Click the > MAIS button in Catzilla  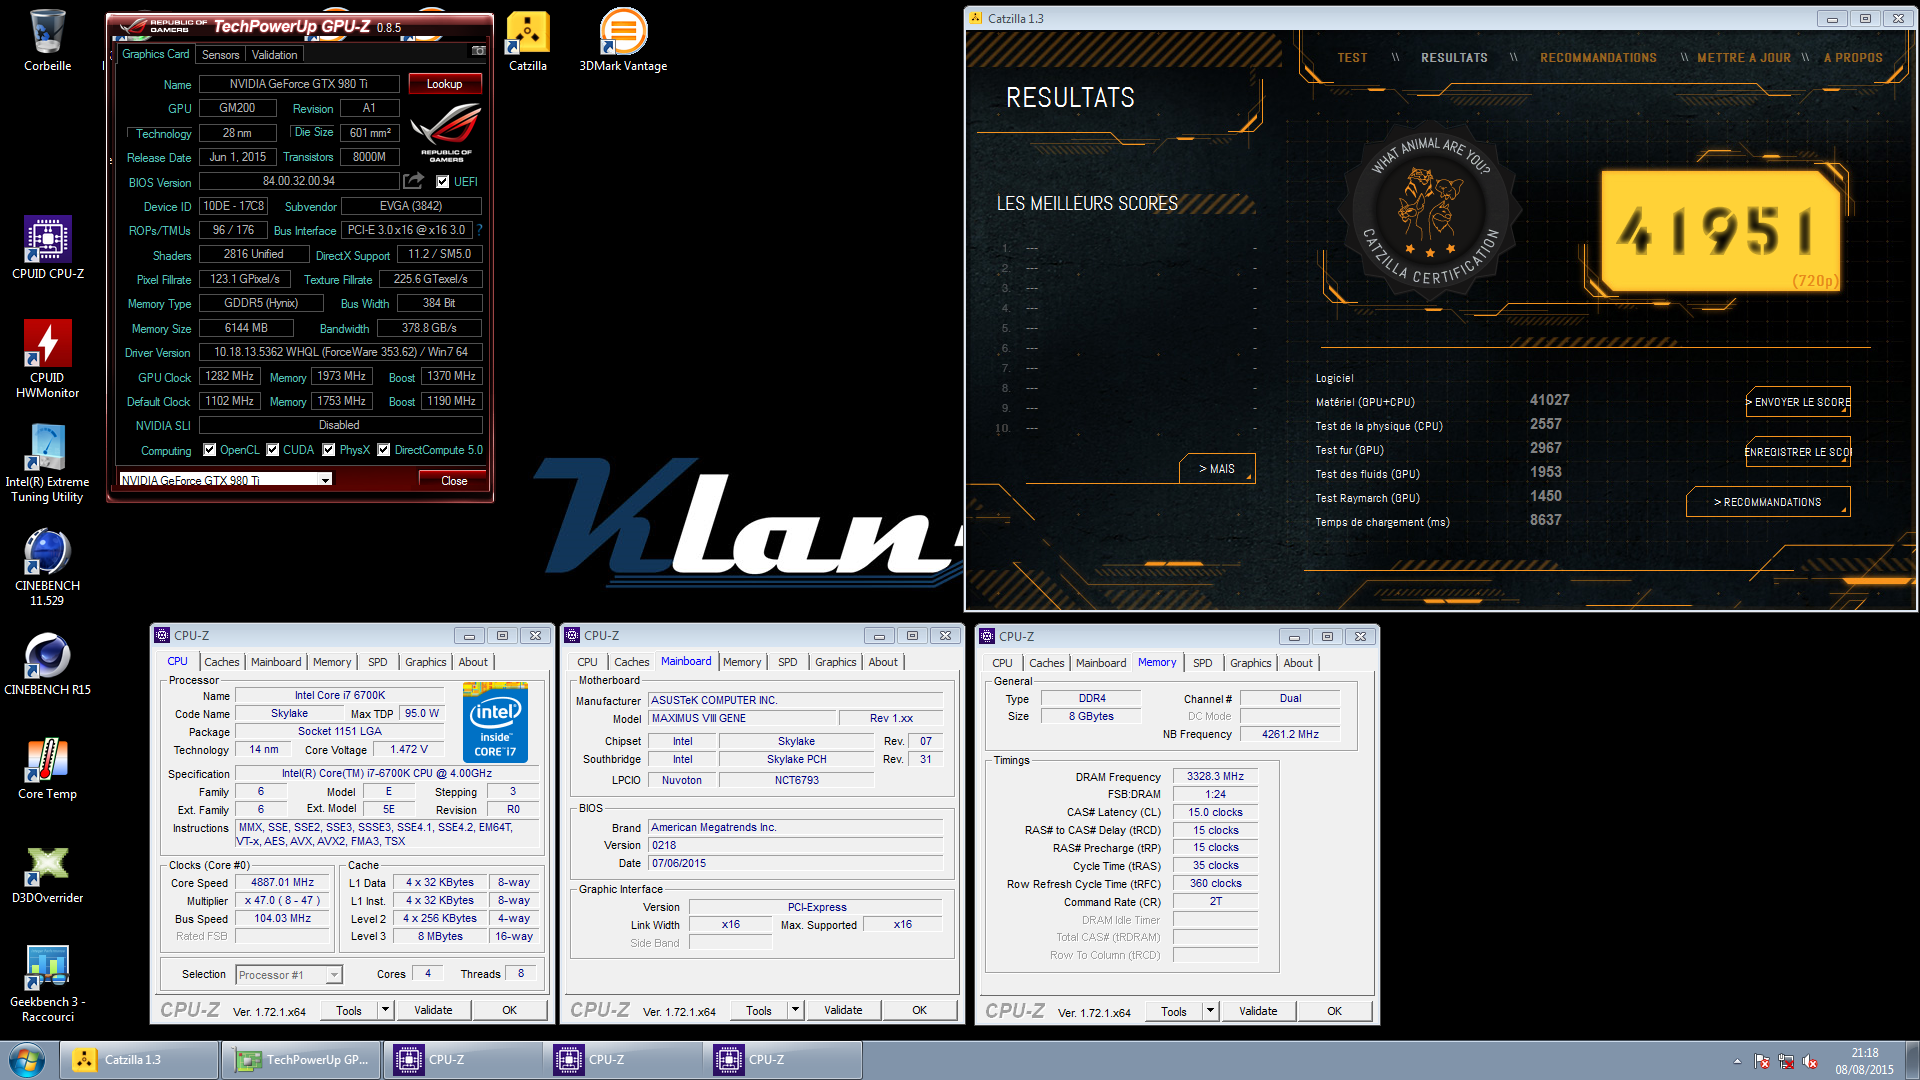pyautogui.click(x=1216, y=469)
